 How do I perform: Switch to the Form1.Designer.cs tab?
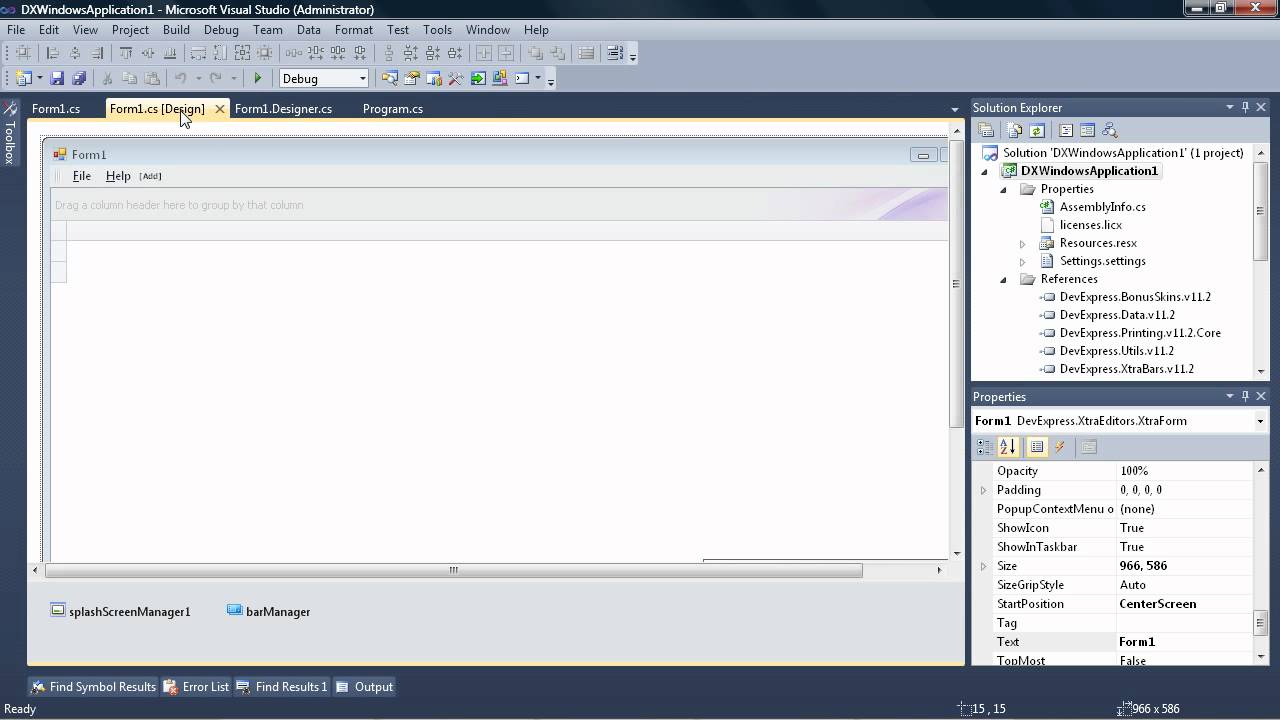(x=283, y=109)
